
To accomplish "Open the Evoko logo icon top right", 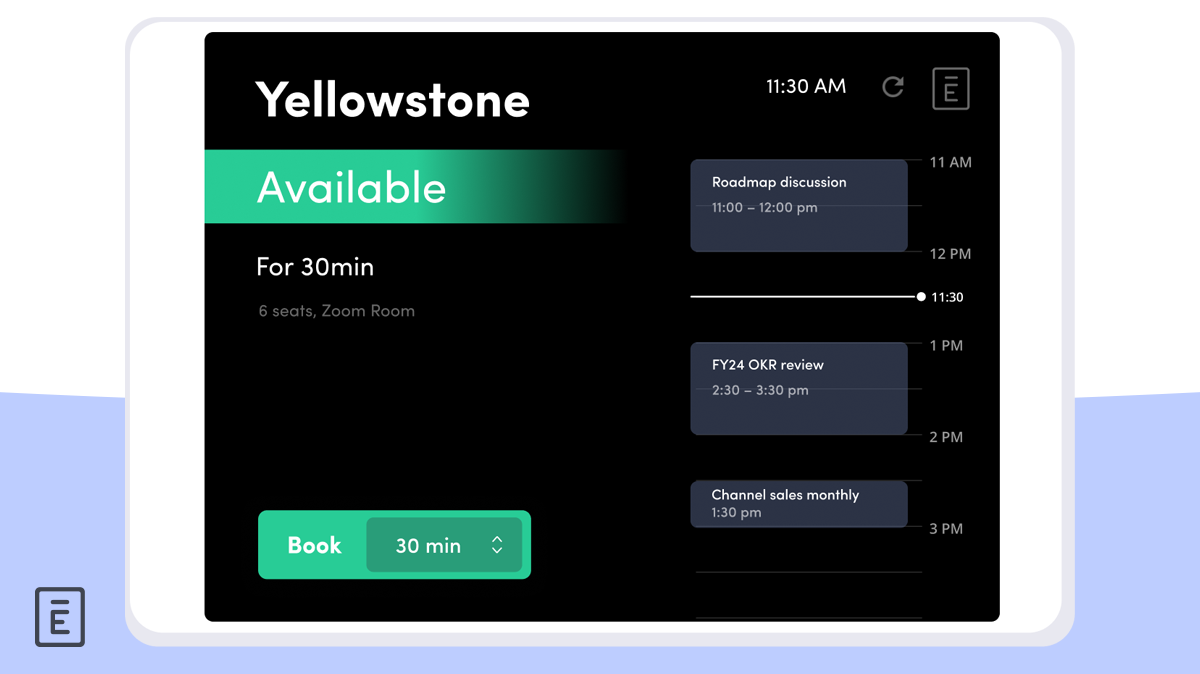I will 950,88.
